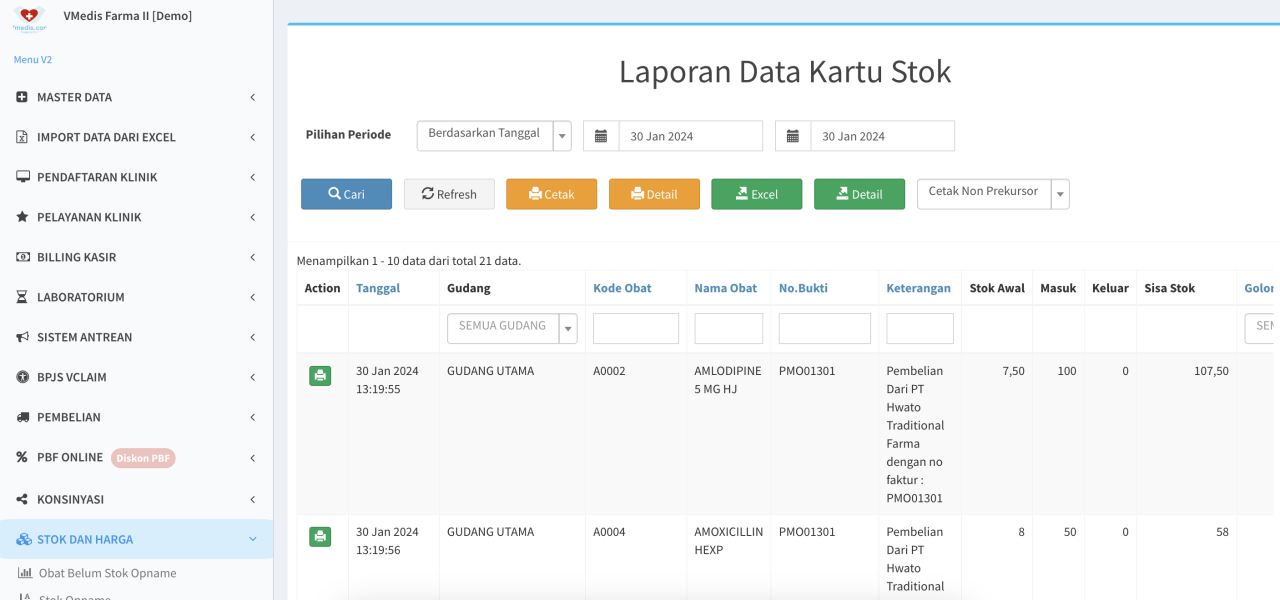Image resolution: width=1280 pixels, height=600 pixels.
Task: Click the calendar icon beside start date
Action: coord(601,136)
